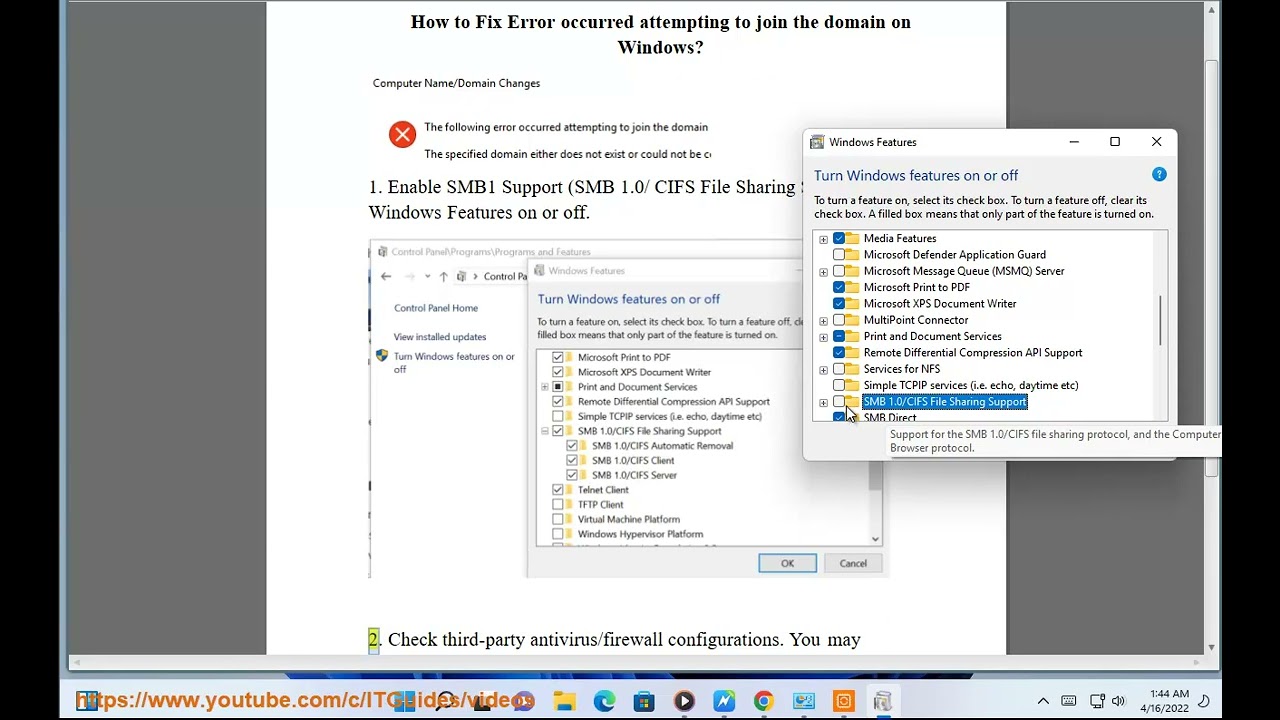Image resolution: width=1280 pixels, height=720 pixels.
Task: Select 'Remote Differential Compression API Support' label
Action: coord(973,352)
